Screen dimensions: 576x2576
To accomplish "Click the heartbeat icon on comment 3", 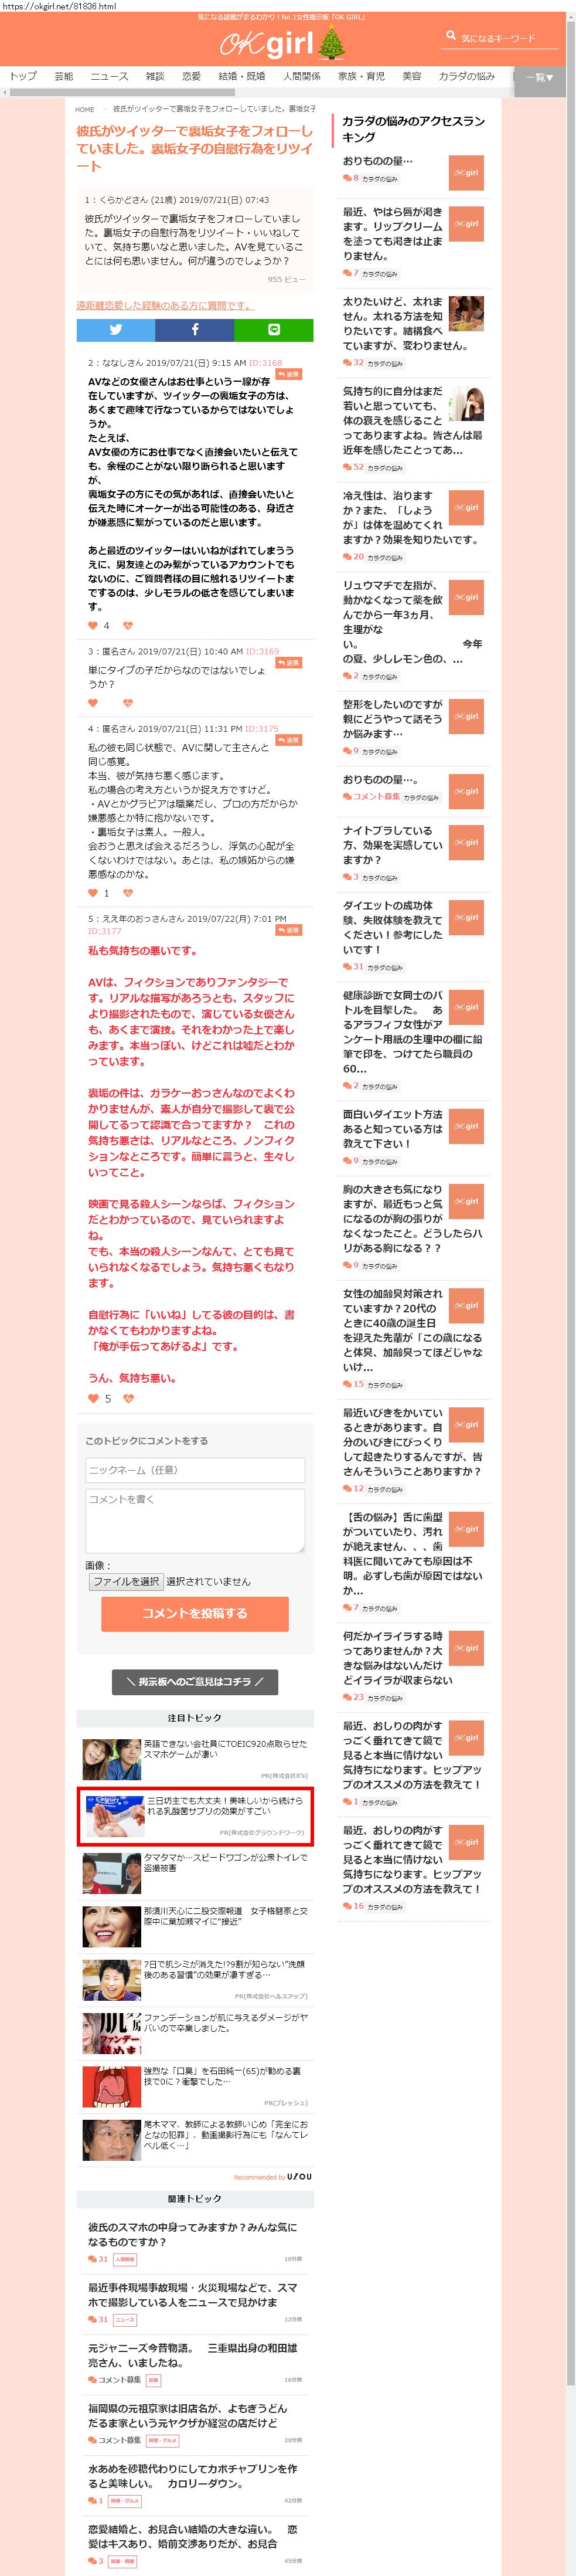I will click(128, 703).
